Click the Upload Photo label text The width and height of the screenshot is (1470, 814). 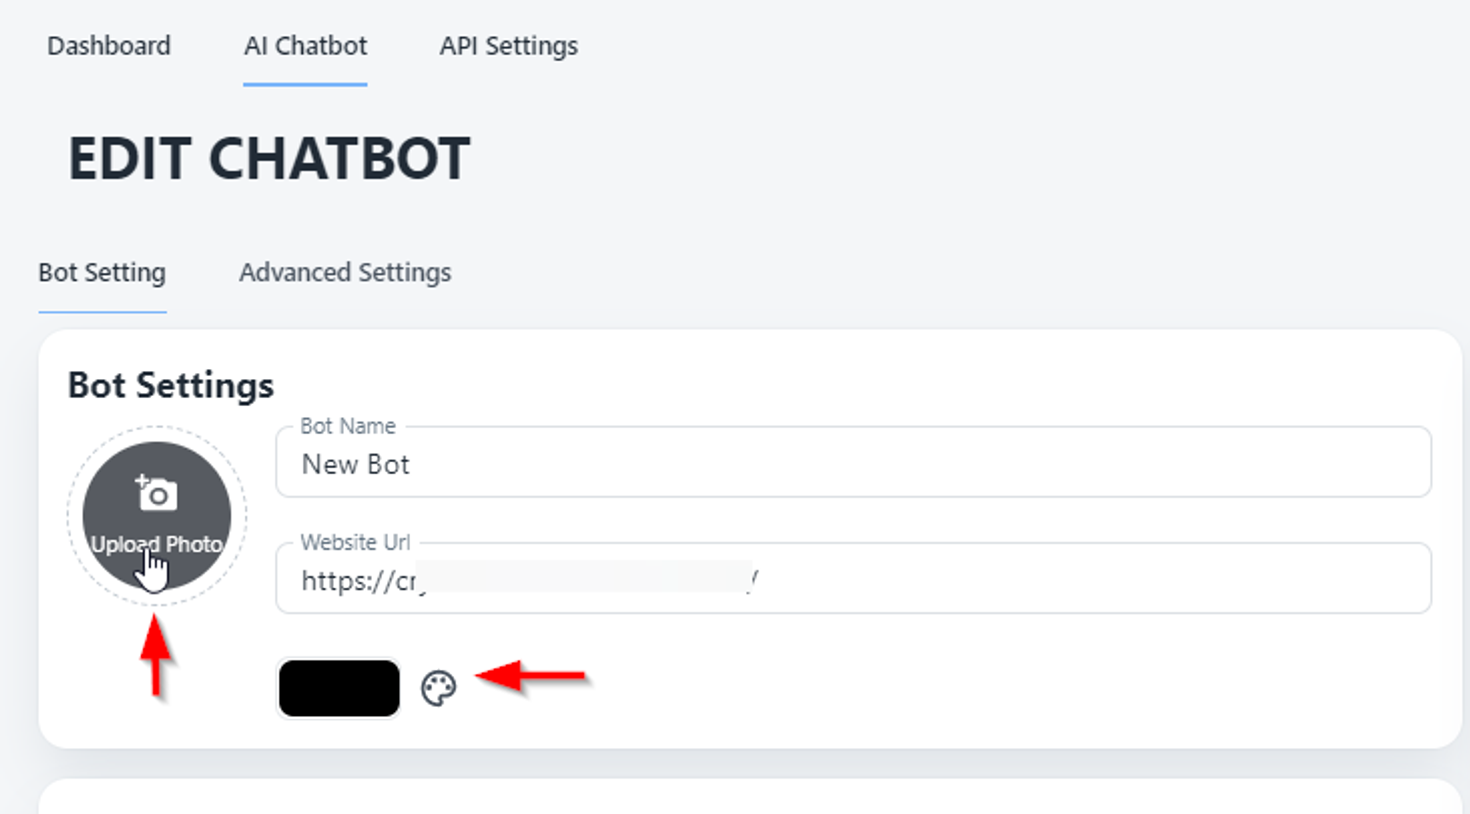click(x=158, y=545)
